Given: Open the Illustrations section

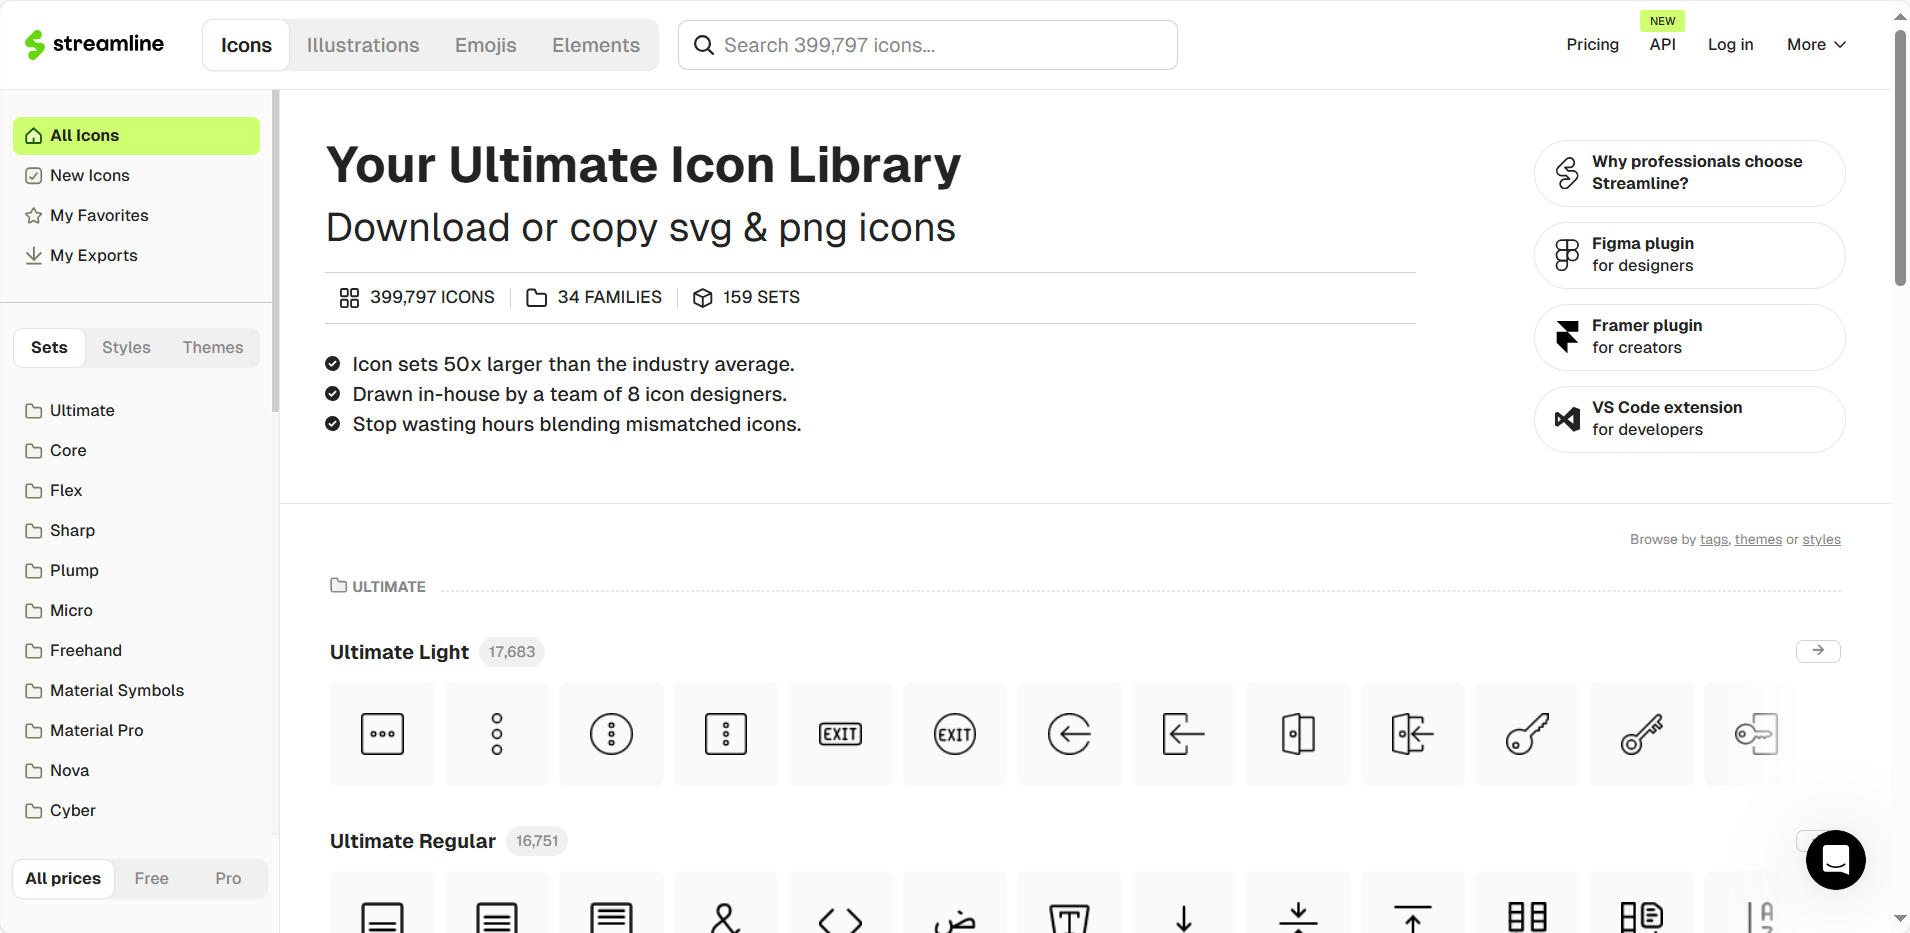Looking at the screenshot, I should click(x=363, y=44).
